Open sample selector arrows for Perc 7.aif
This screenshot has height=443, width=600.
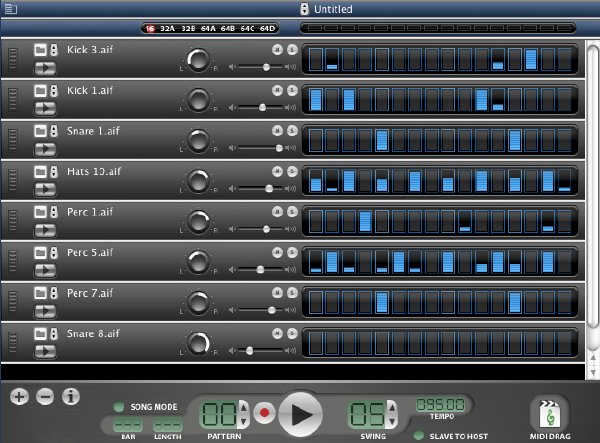click(x=54, y=293)
